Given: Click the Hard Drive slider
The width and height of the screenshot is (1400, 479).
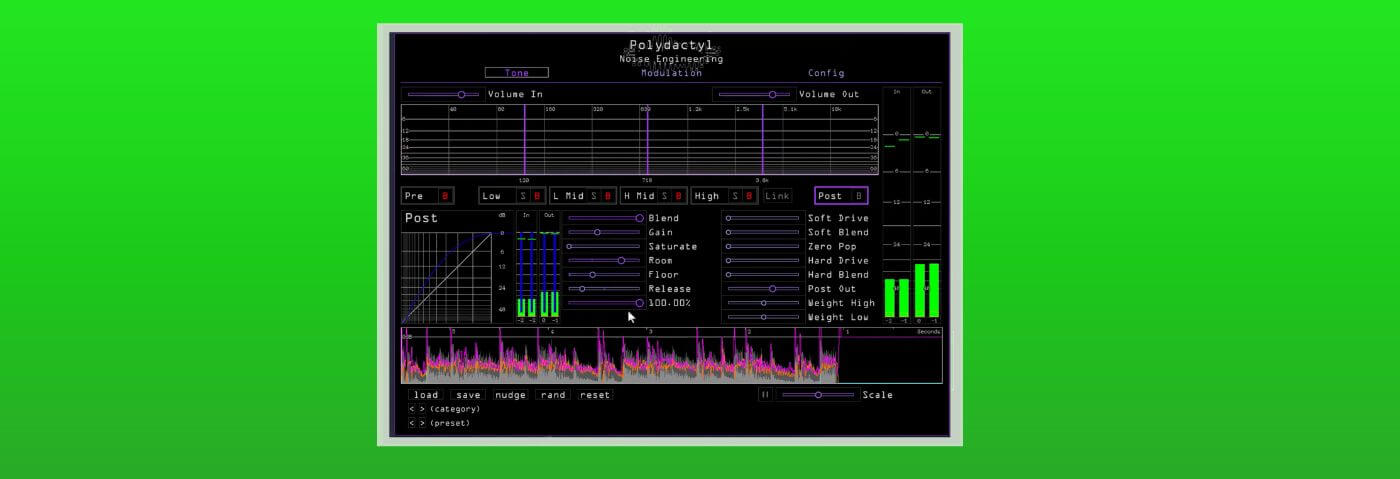Looking at the screenshot, I should point(763,260).
